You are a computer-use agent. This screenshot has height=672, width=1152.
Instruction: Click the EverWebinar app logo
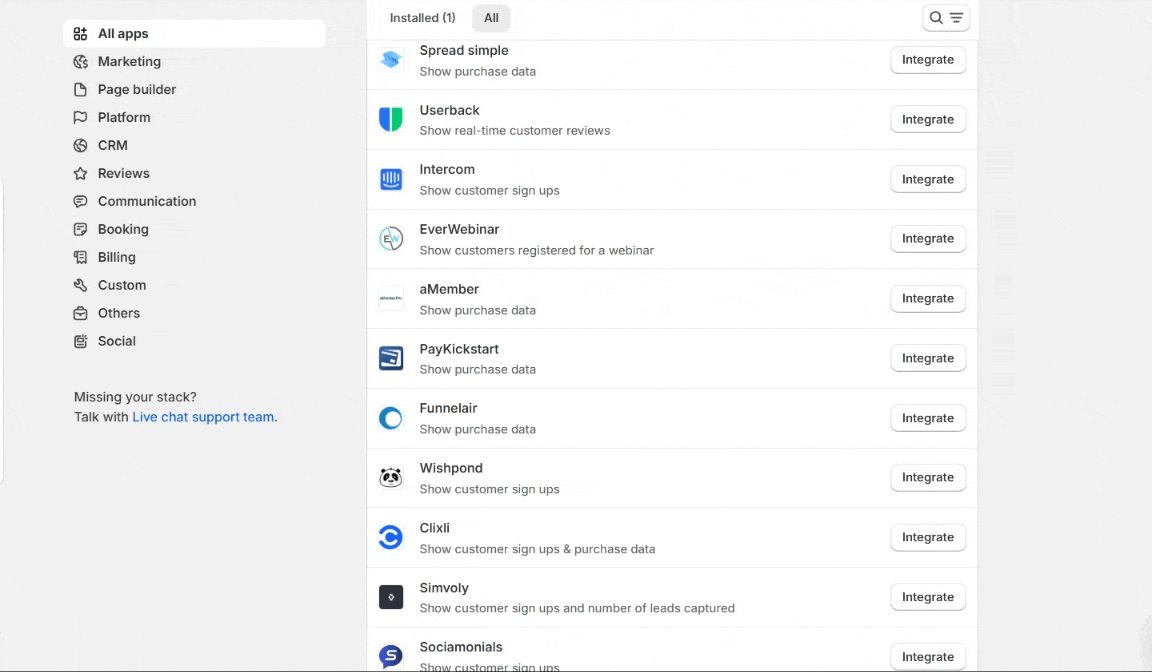[x=391, y=239]
